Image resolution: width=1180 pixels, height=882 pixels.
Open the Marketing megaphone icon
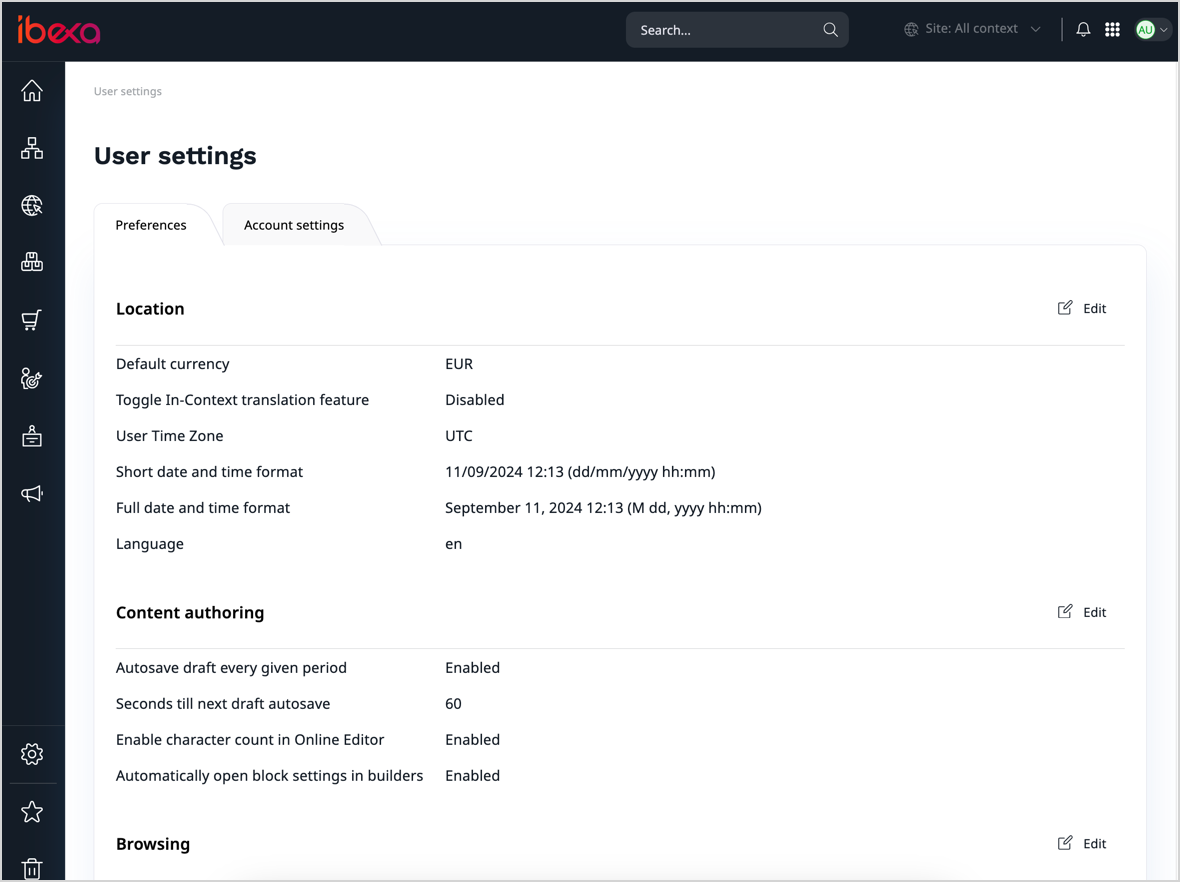(x=32, y=493)
